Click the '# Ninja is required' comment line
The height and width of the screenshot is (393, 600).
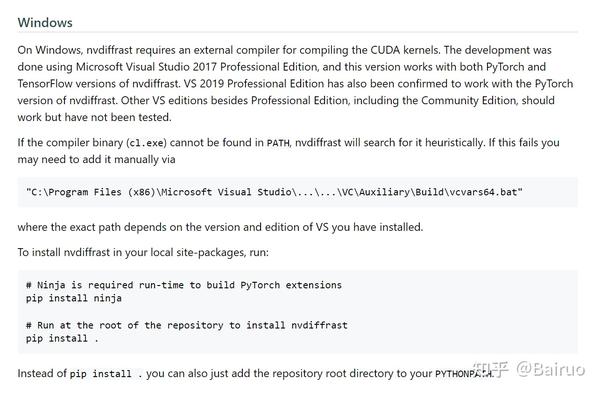click(184, 285)
